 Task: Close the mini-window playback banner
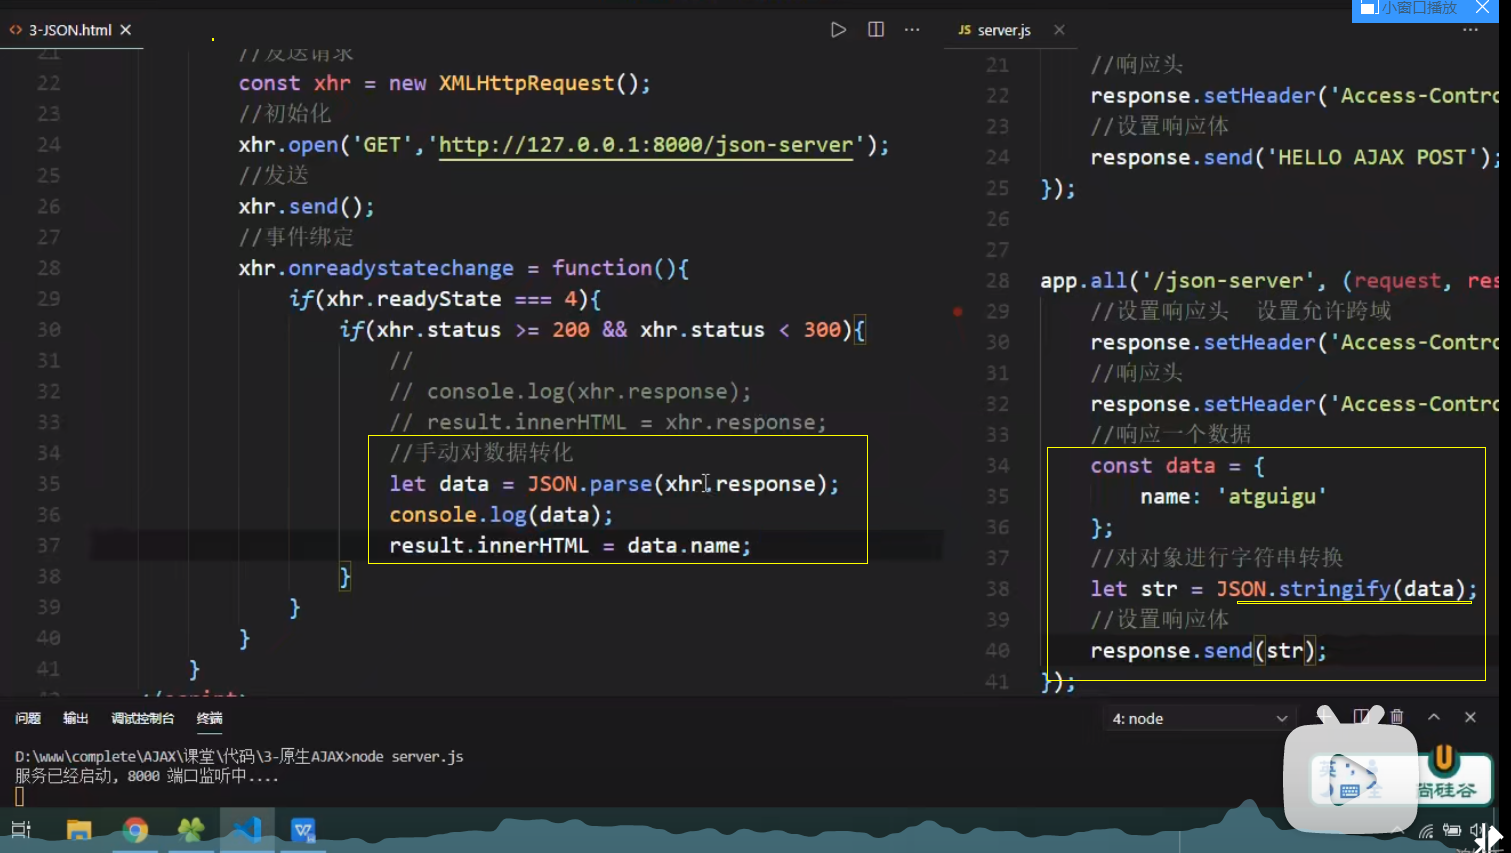1482,9
